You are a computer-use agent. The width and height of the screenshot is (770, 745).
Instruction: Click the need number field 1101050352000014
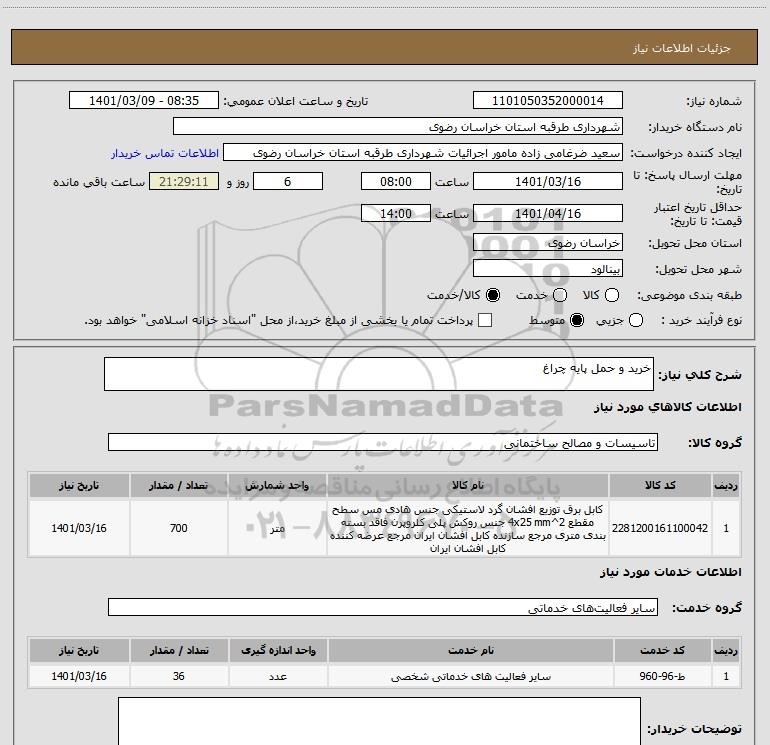pos(548,101)
